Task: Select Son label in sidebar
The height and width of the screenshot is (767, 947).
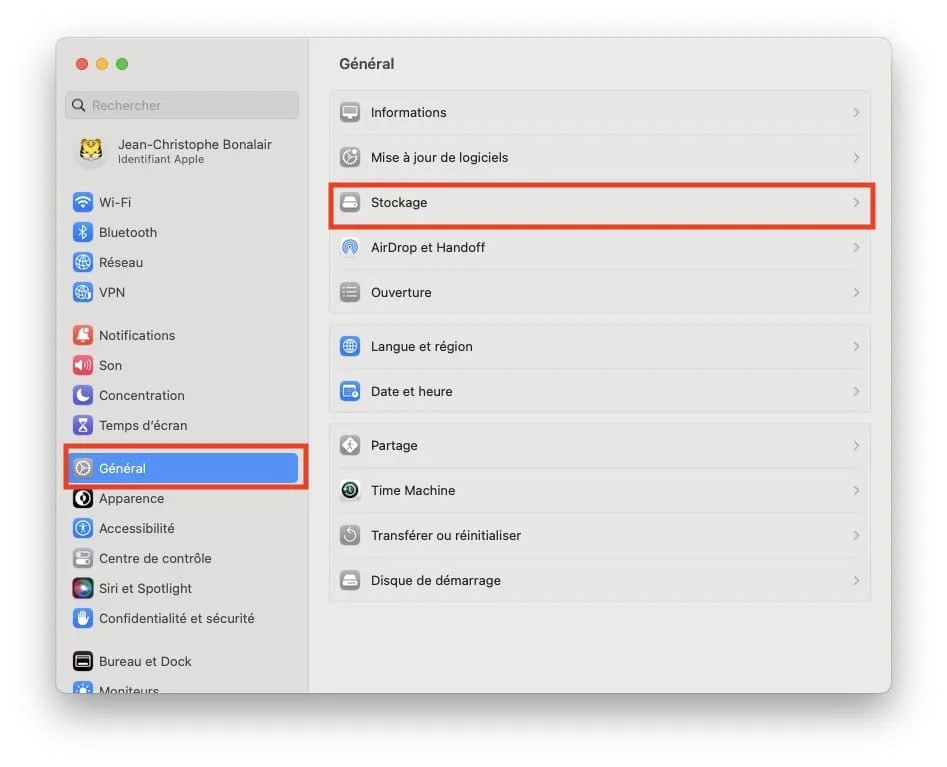Action: 111,365
